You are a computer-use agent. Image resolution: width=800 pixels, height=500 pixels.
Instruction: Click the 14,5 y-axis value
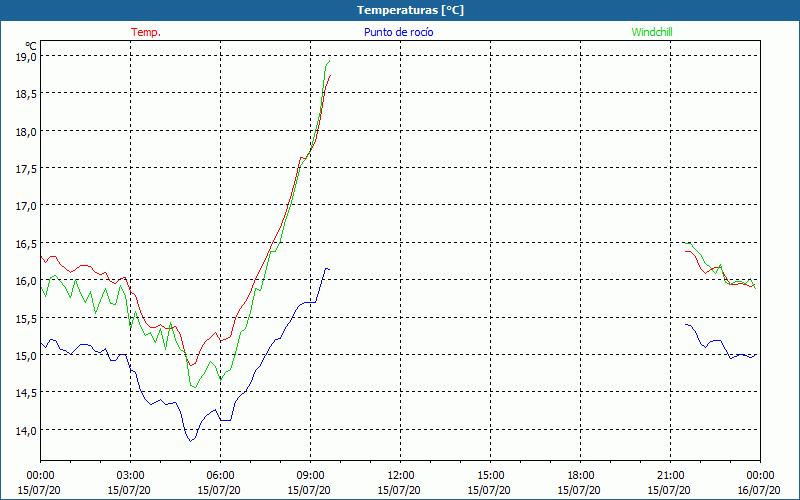pyautogui.click(x=26, y=393)
